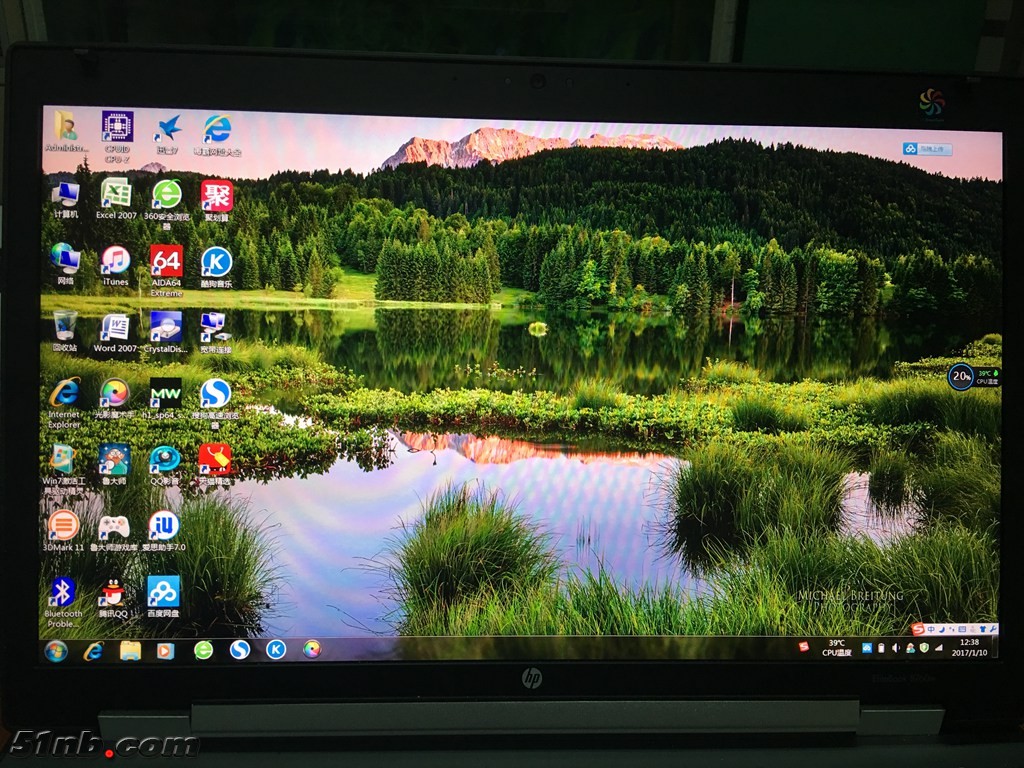The width and height of the screenshot is (1024, 768).
Task: Select the AIDA64 Extreme icon
Action: click(166, 261)
